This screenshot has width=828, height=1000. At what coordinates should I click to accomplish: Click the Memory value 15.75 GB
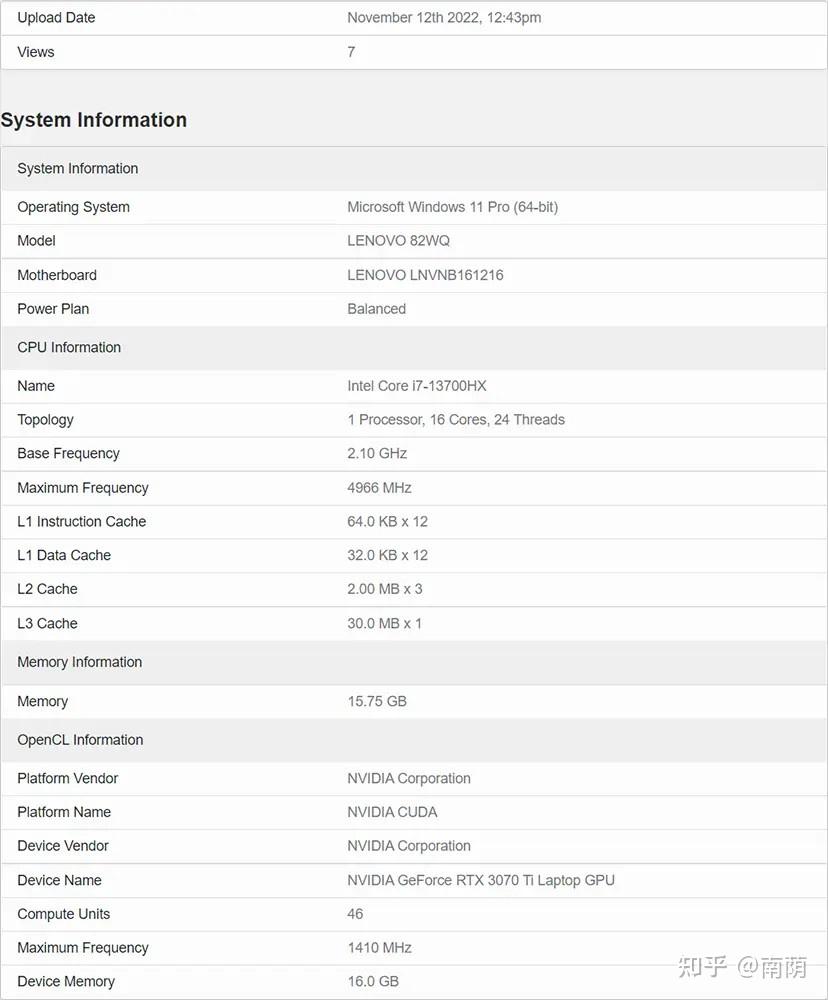[x=377, y=701]
